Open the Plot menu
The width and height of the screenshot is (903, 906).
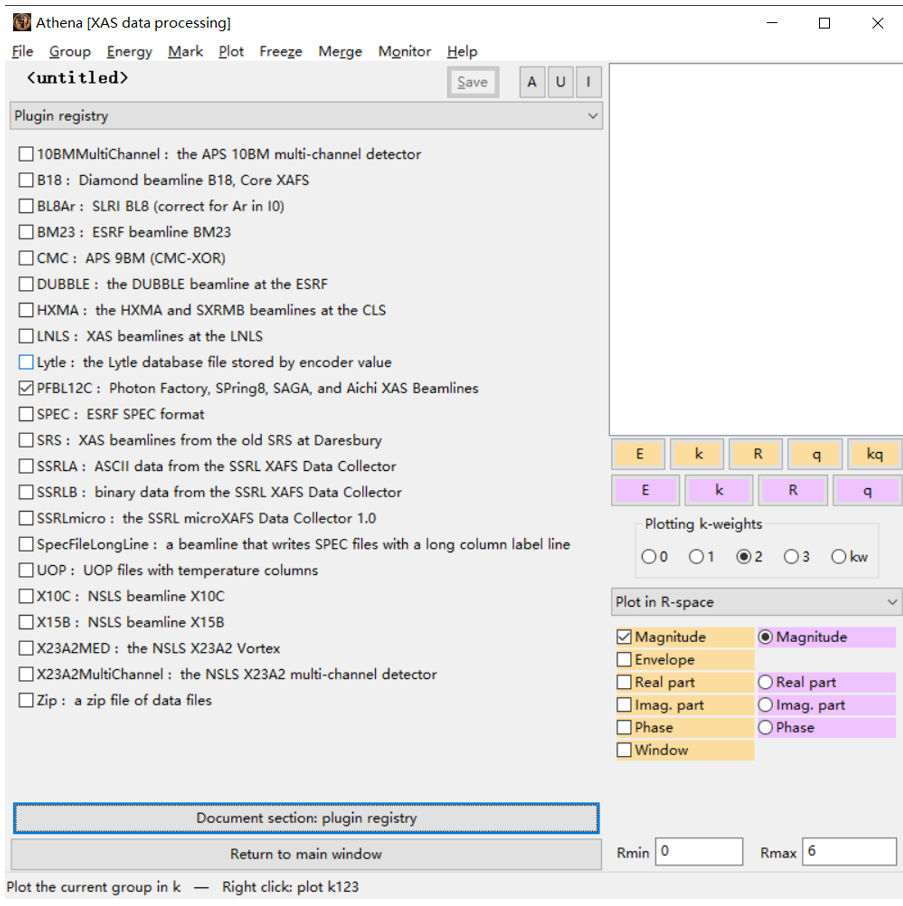[x=231, y=51]
